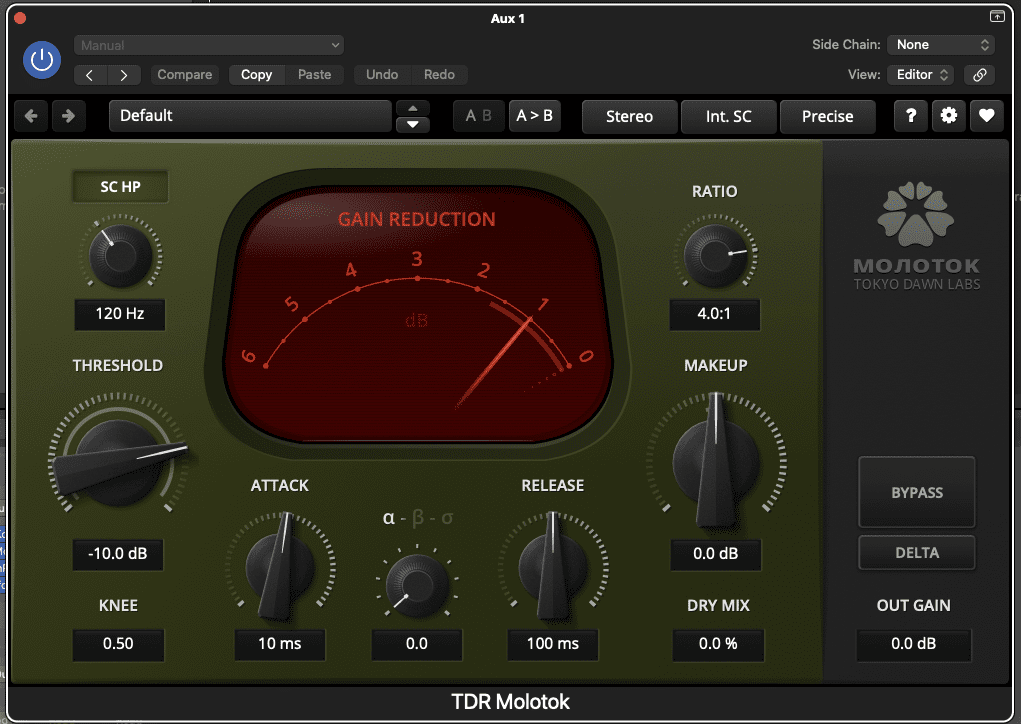The width and height of the screenshot is (1021, 724).
Task: Close the Aux 1 plugin window
Action: [20, 18]
